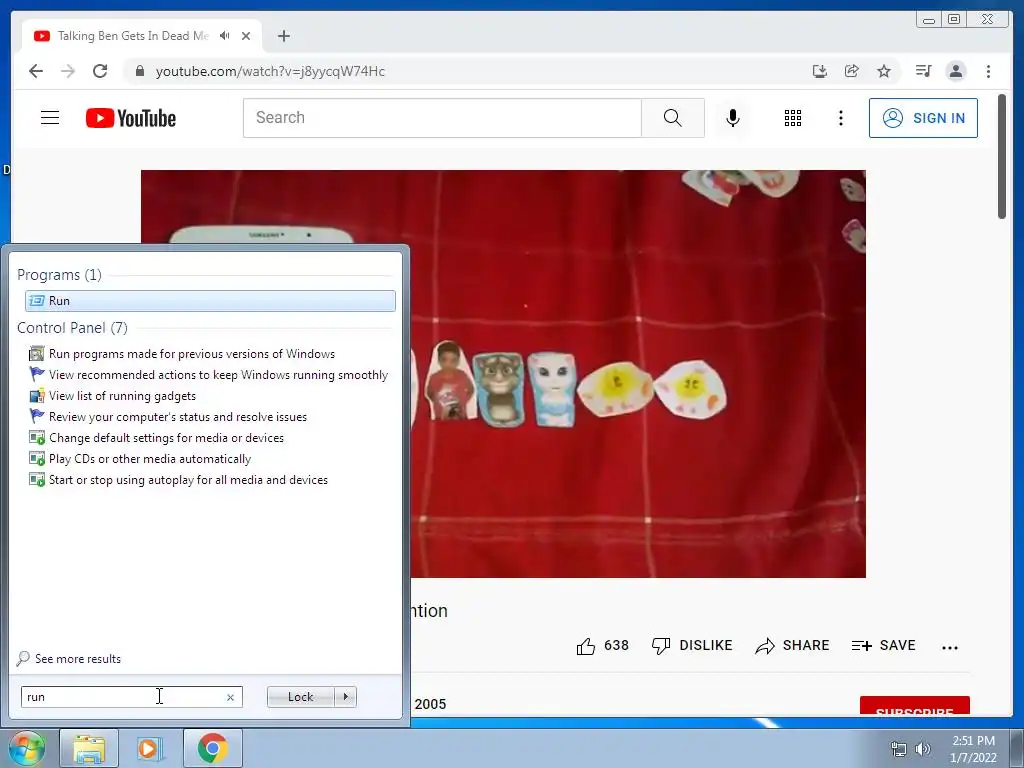Viewport: 1024px width, 768px height.
Task: Open more actions ellipsis below video
Action: click(x=950, y=647)
